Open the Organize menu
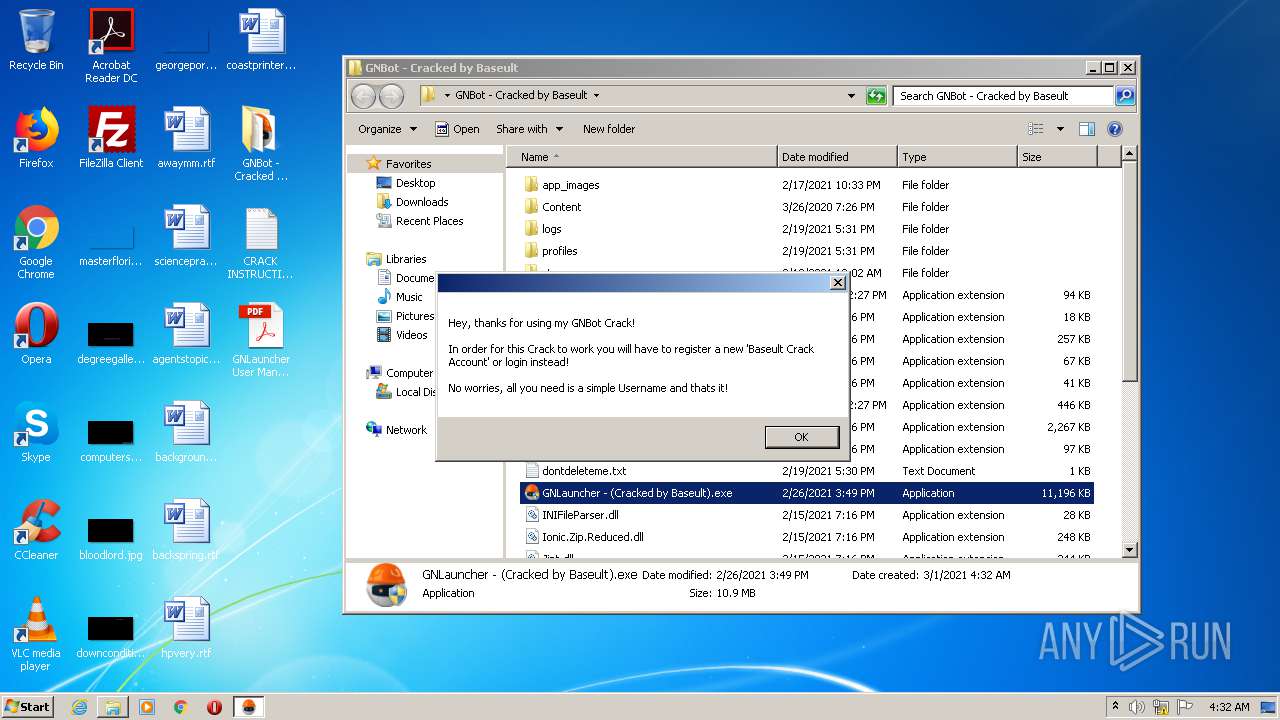 [x=387, y=129]
